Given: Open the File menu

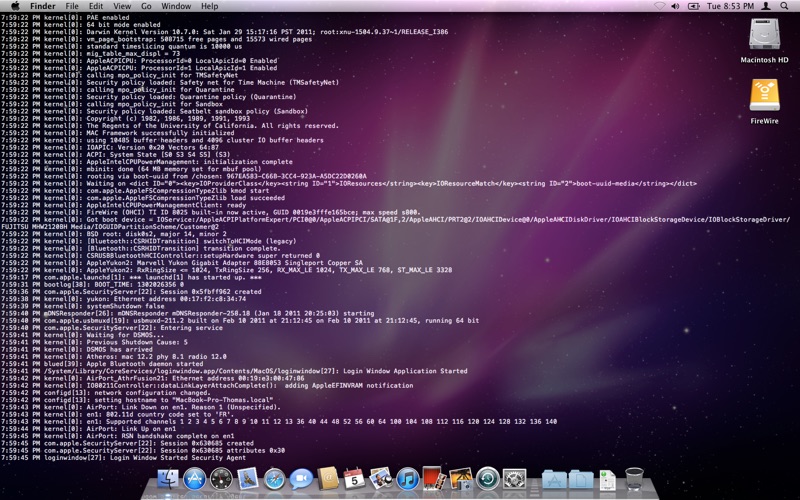Looking at the screenshot, I should pyautogui.click(x=72, y=6).
